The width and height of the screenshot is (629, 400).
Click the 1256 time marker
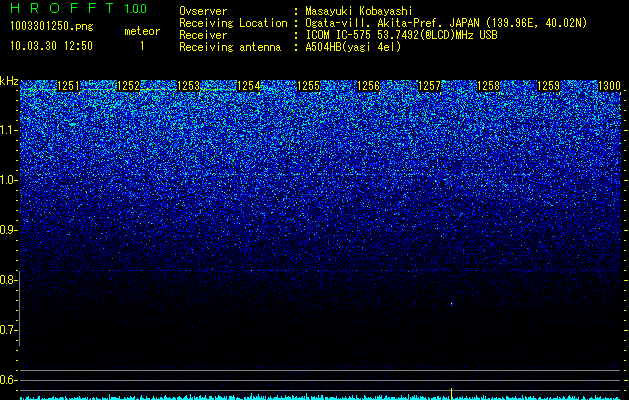[x=368, y=86]
